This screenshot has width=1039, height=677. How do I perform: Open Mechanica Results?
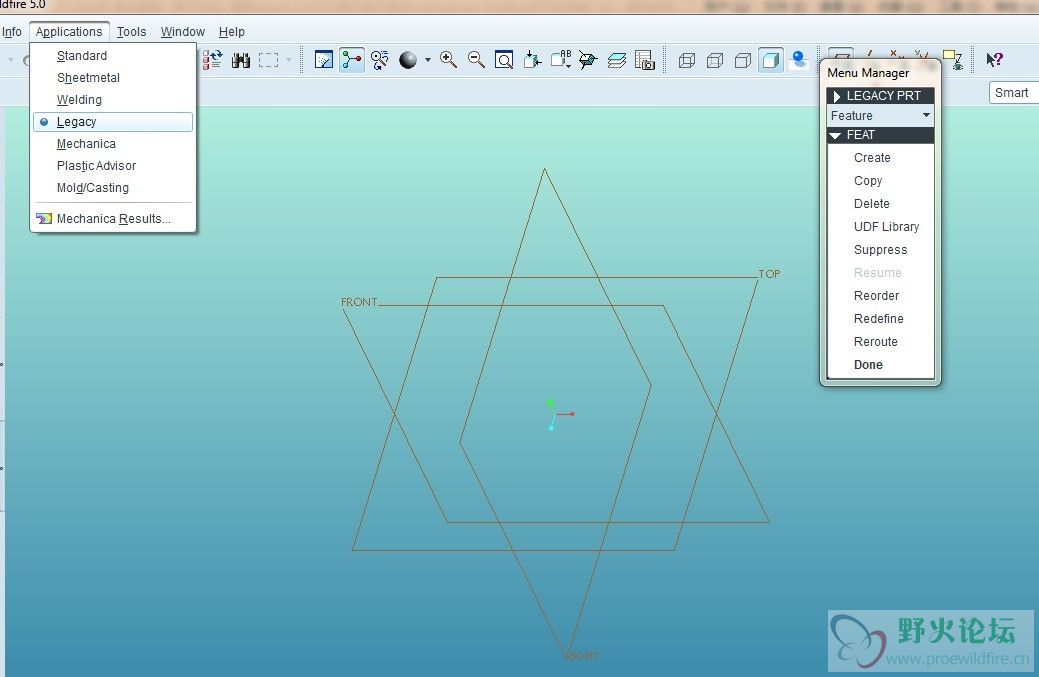(x=113, y=219)
